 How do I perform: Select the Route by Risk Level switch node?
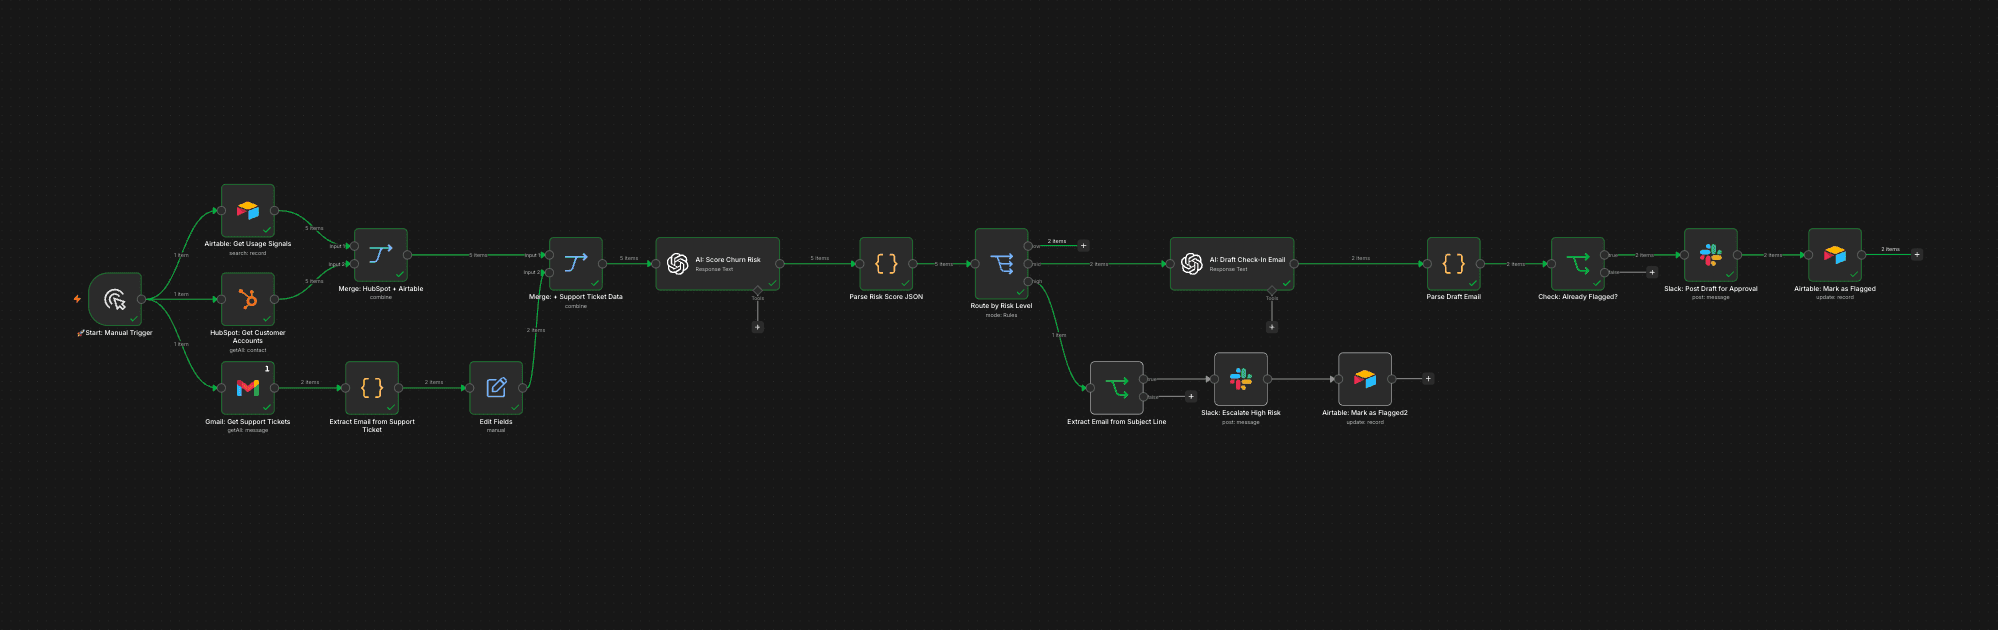click(1002, 264)
